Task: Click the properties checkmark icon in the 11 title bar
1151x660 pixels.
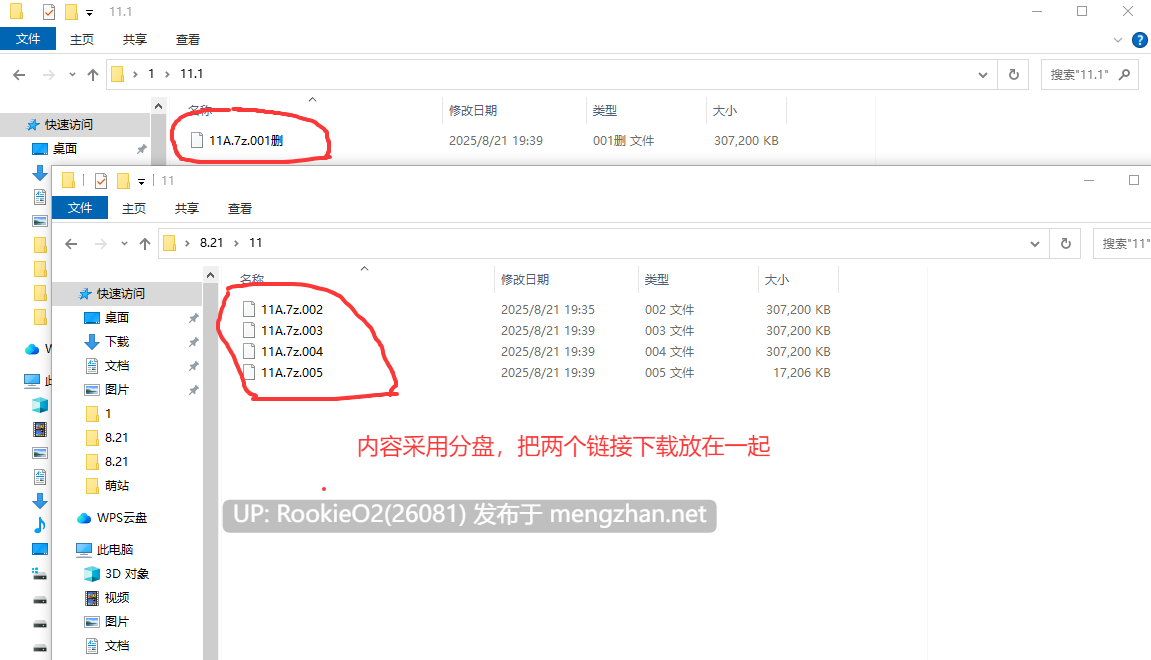Action: [x=101, y=181]
